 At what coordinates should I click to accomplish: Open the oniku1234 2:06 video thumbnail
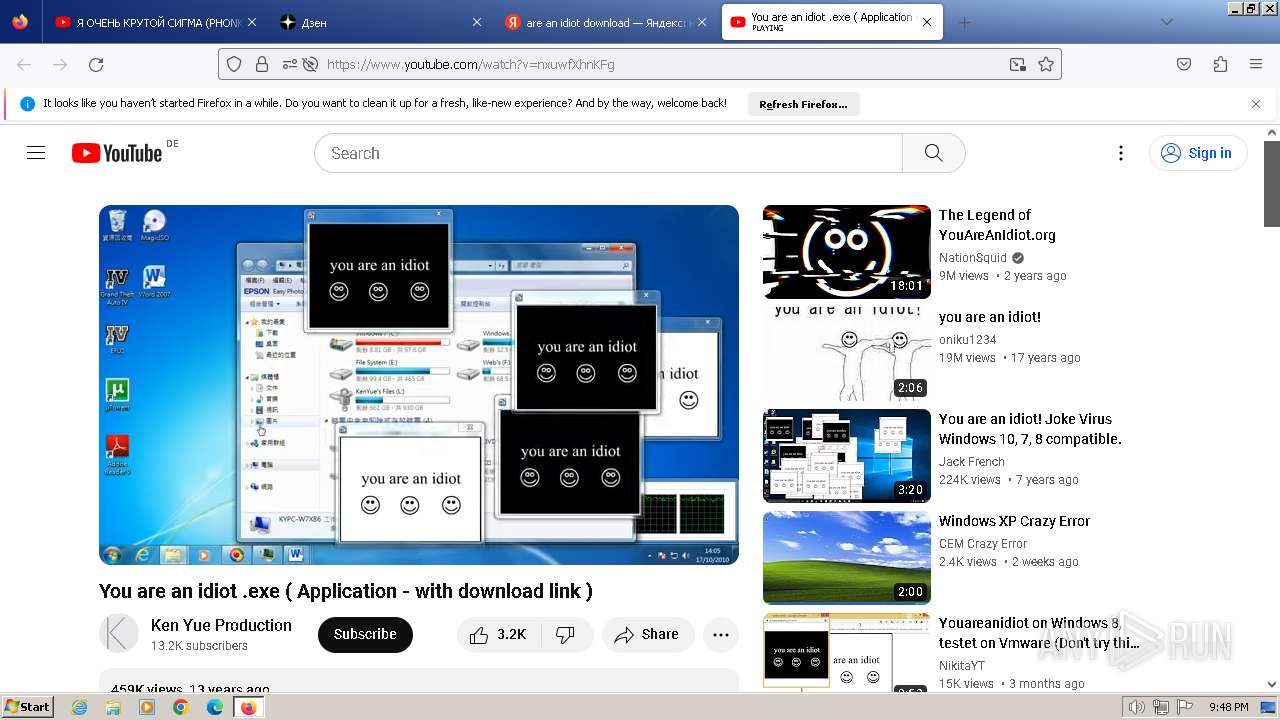pos(847,354)
